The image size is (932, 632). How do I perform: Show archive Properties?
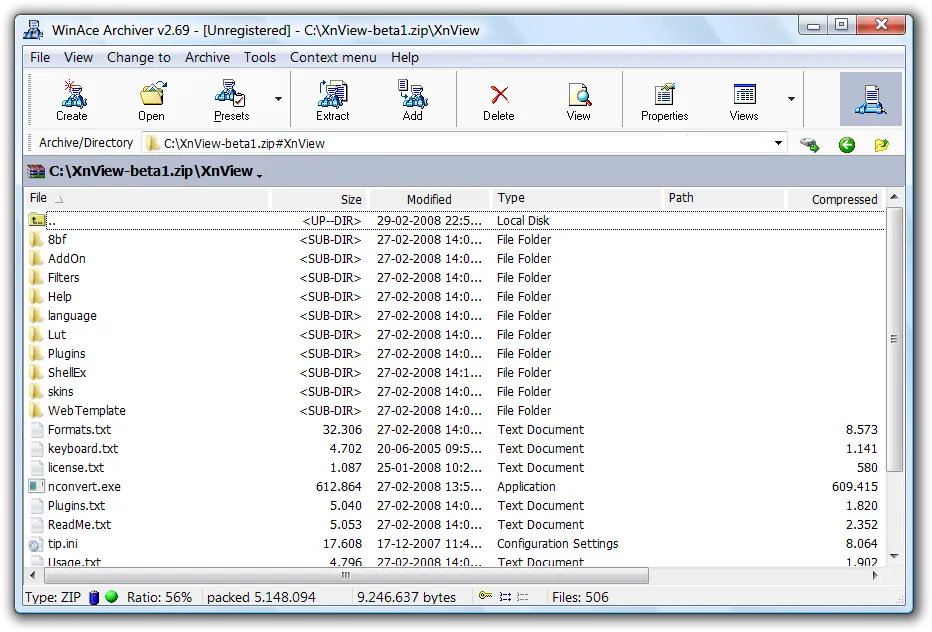click(x=663, y=98)
